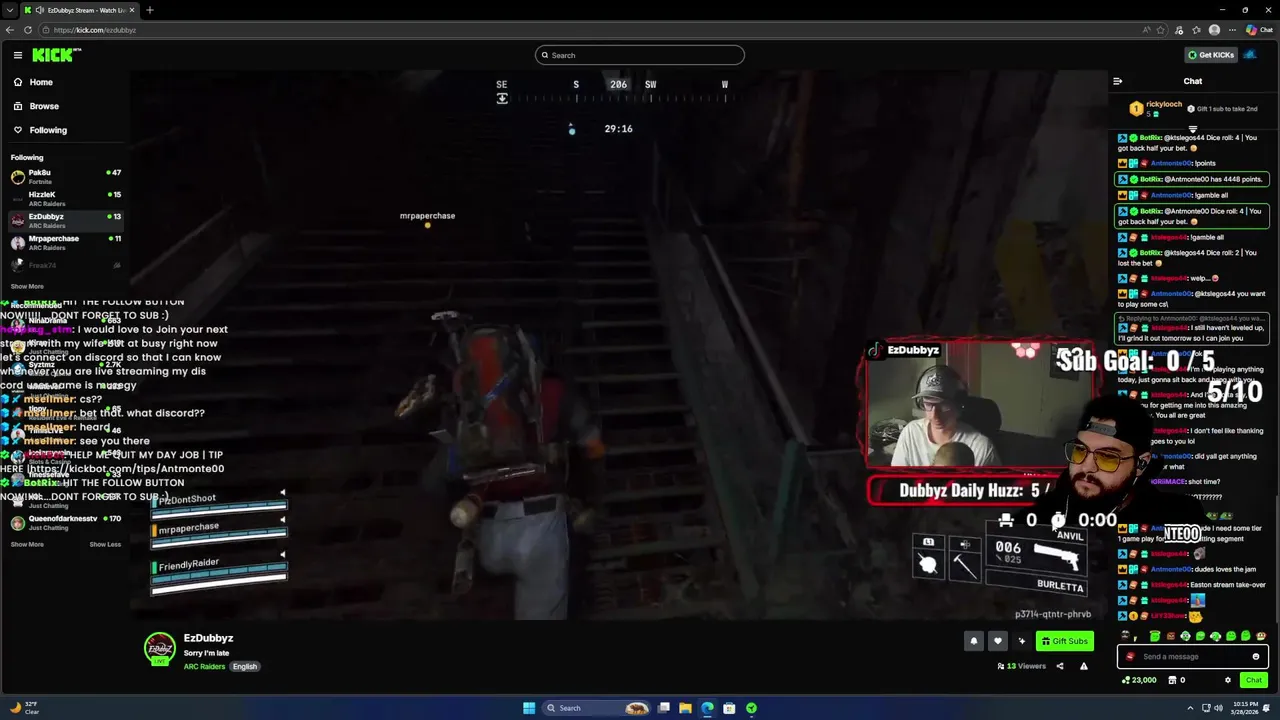Click the sparkle subscribe icon
The height and width of the screenshot is (720, 1280).
point(1021,641)
